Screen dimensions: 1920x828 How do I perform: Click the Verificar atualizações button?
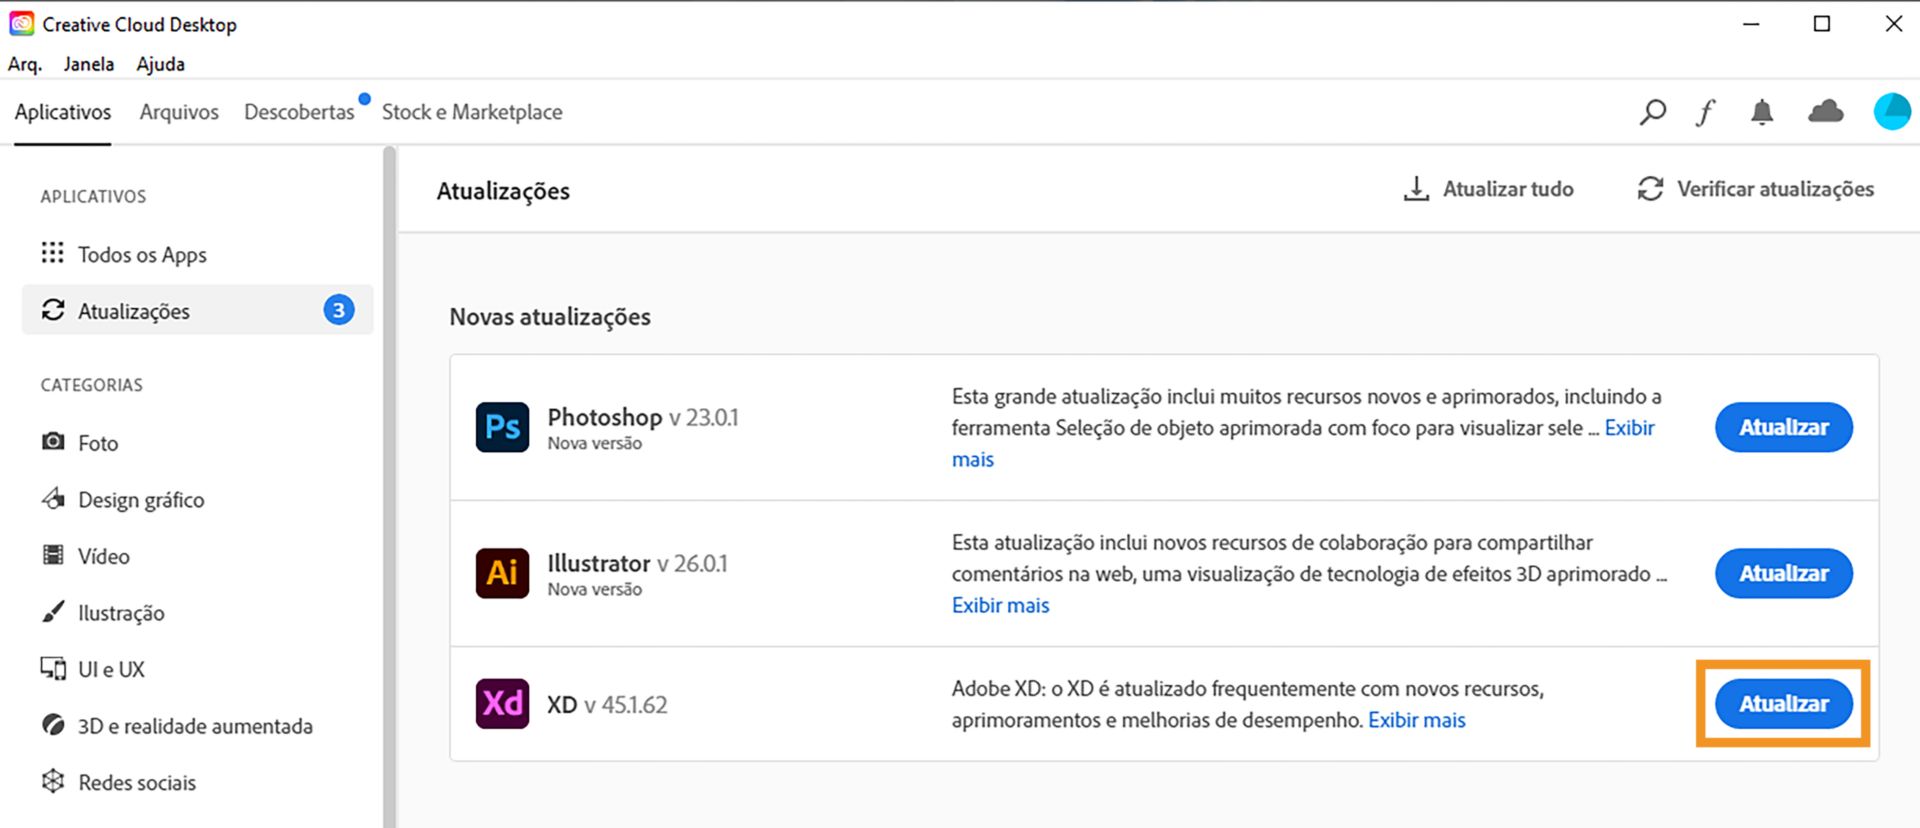coord(1755,189)
